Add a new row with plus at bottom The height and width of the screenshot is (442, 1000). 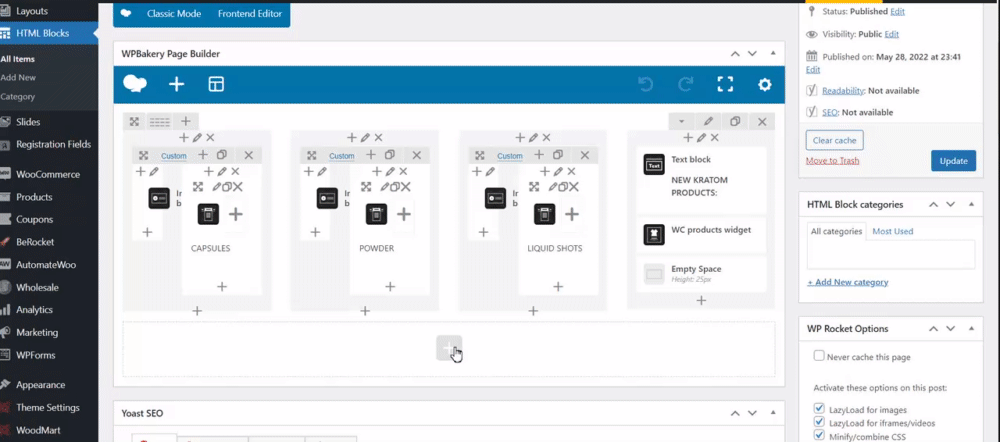tap(449, 348)
